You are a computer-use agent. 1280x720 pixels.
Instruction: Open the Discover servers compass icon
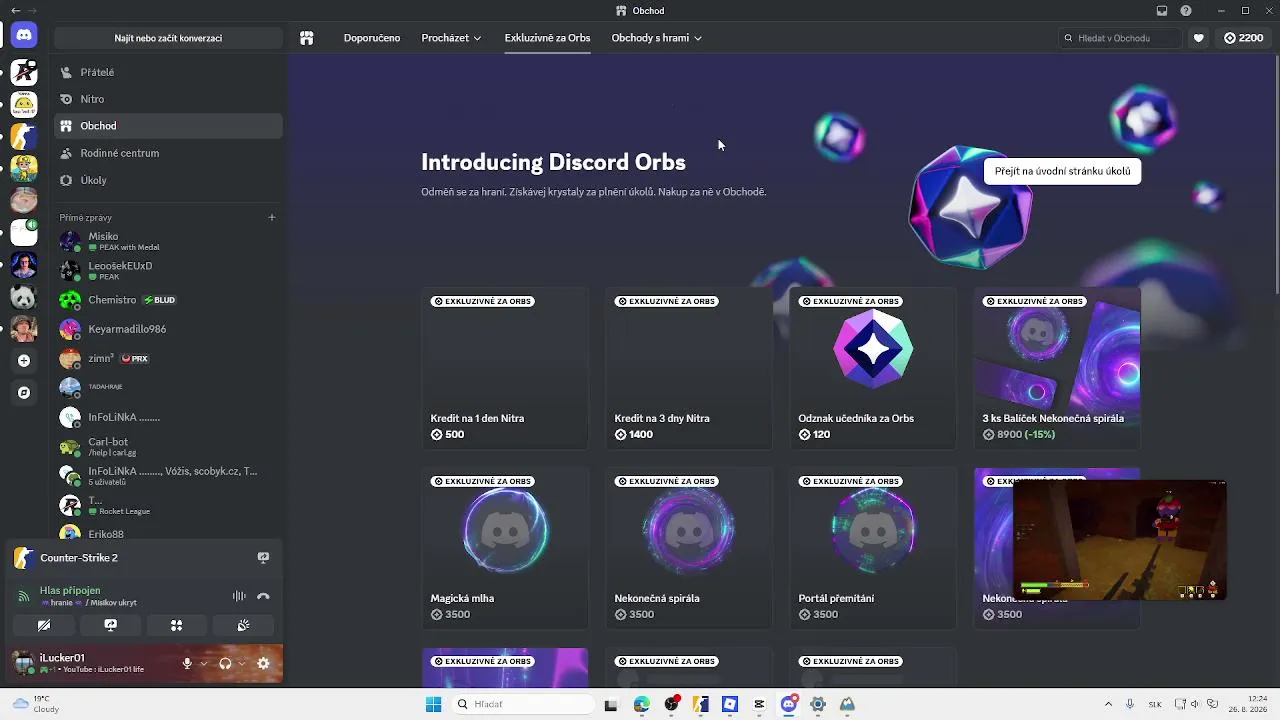[24, 393]
